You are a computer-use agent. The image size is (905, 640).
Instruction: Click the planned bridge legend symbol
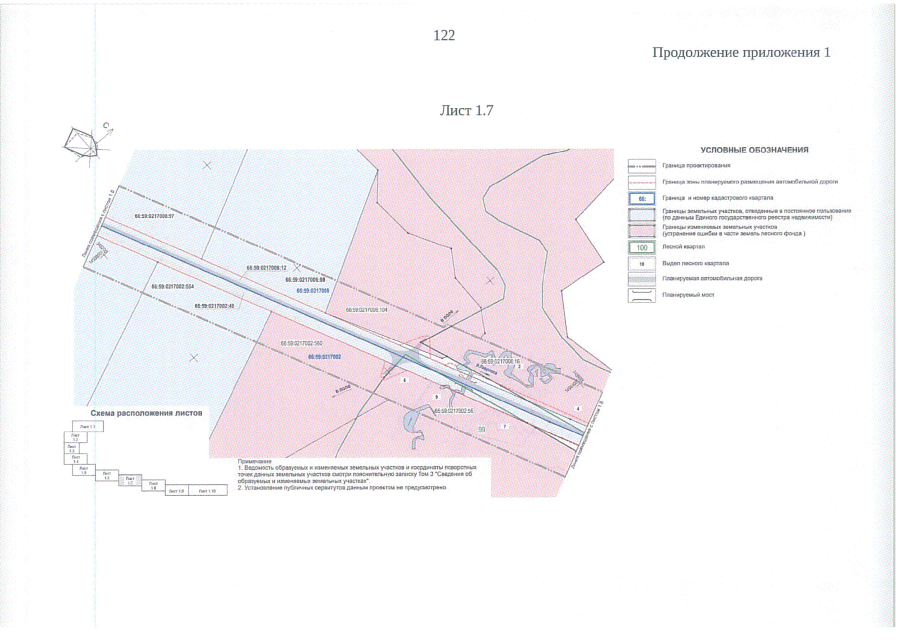(640, 296)
